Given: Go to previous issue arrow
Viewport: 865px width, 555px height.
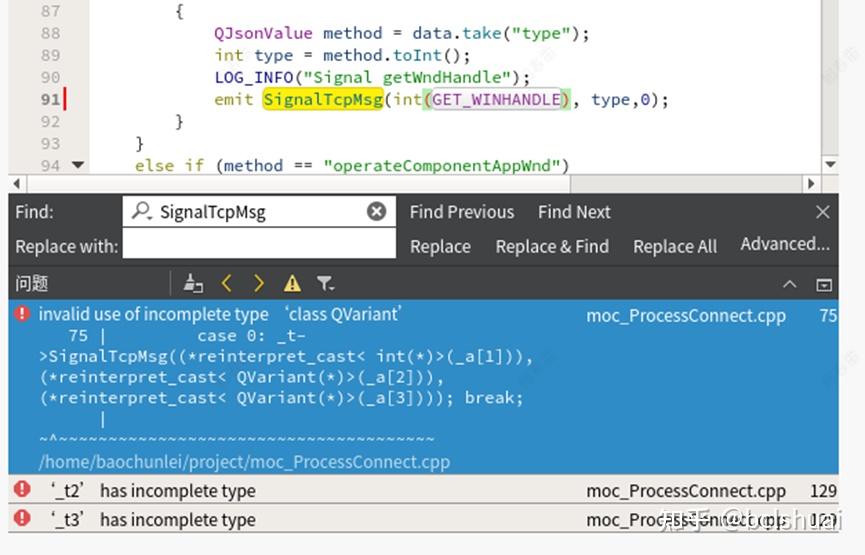Looking at the screenshot, I should coord(226,284).
